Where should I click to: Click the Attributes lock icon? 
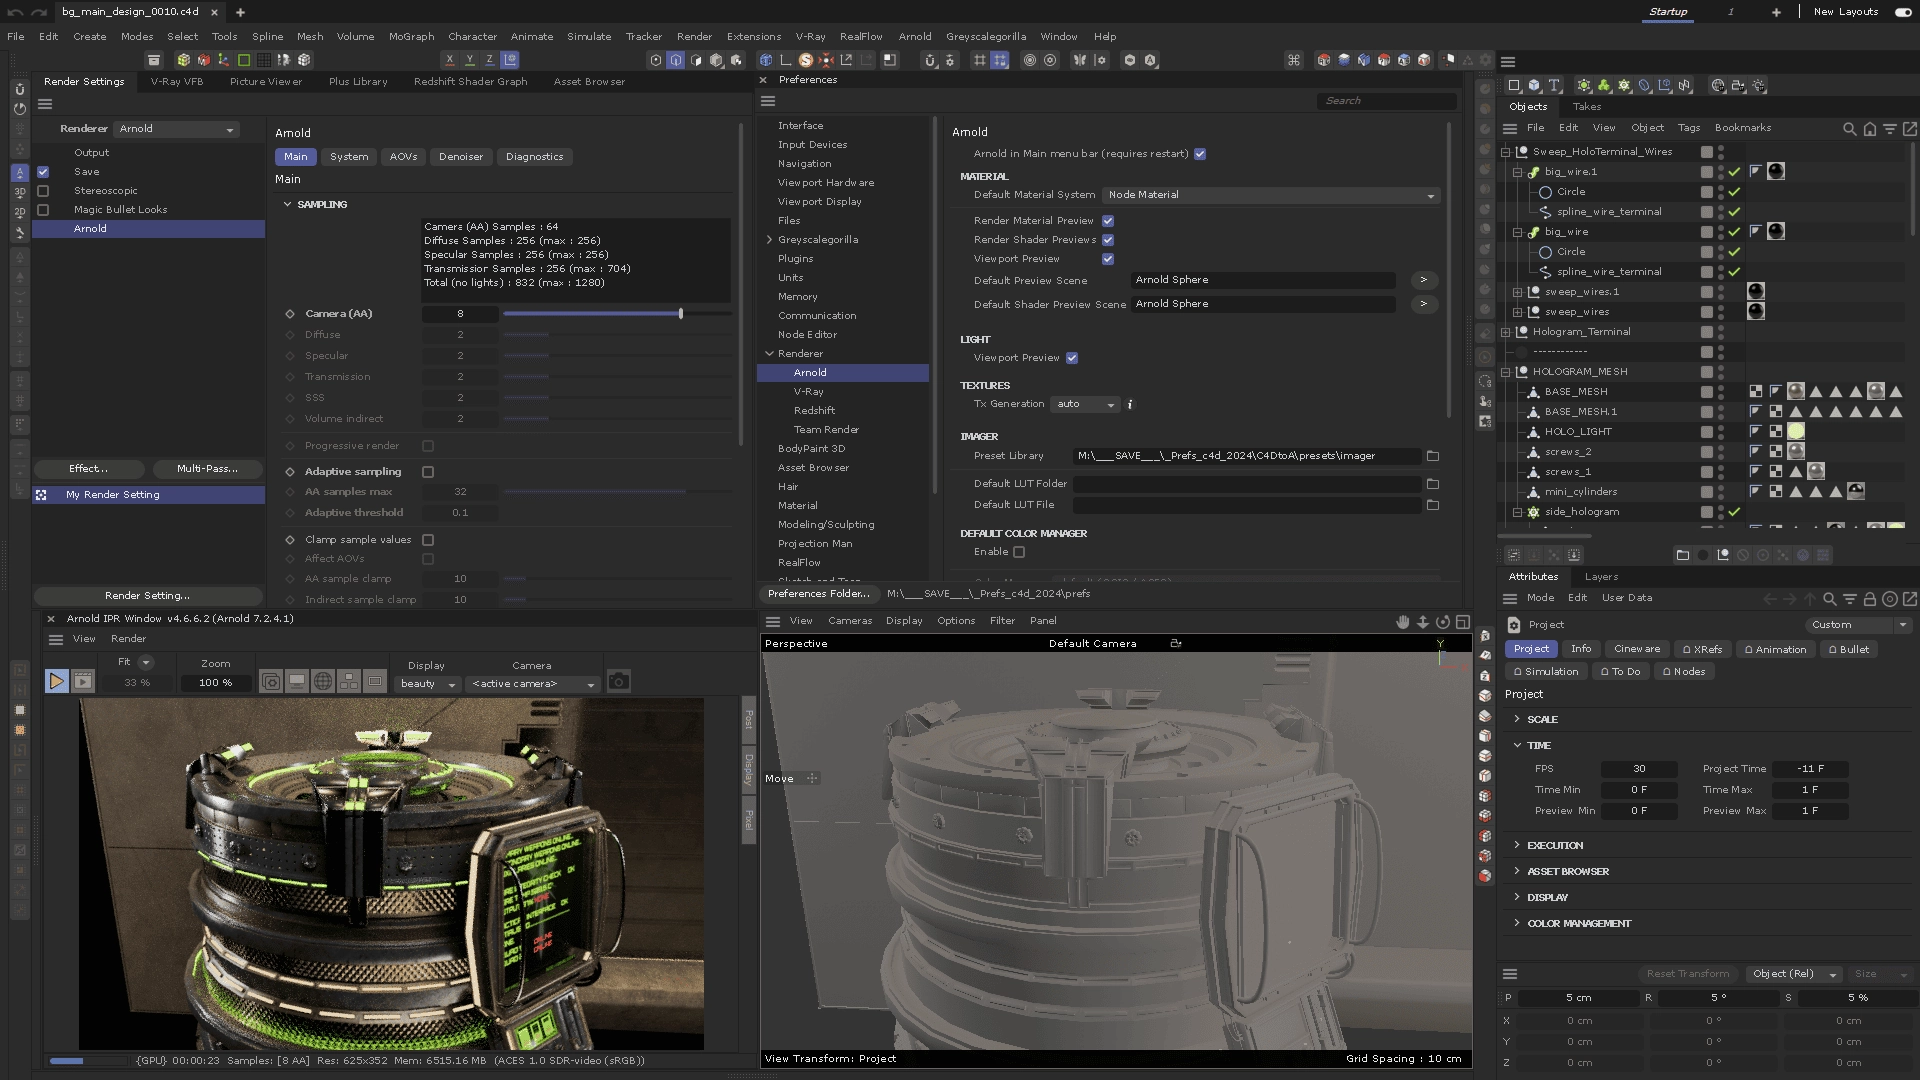click(1869, 599)
